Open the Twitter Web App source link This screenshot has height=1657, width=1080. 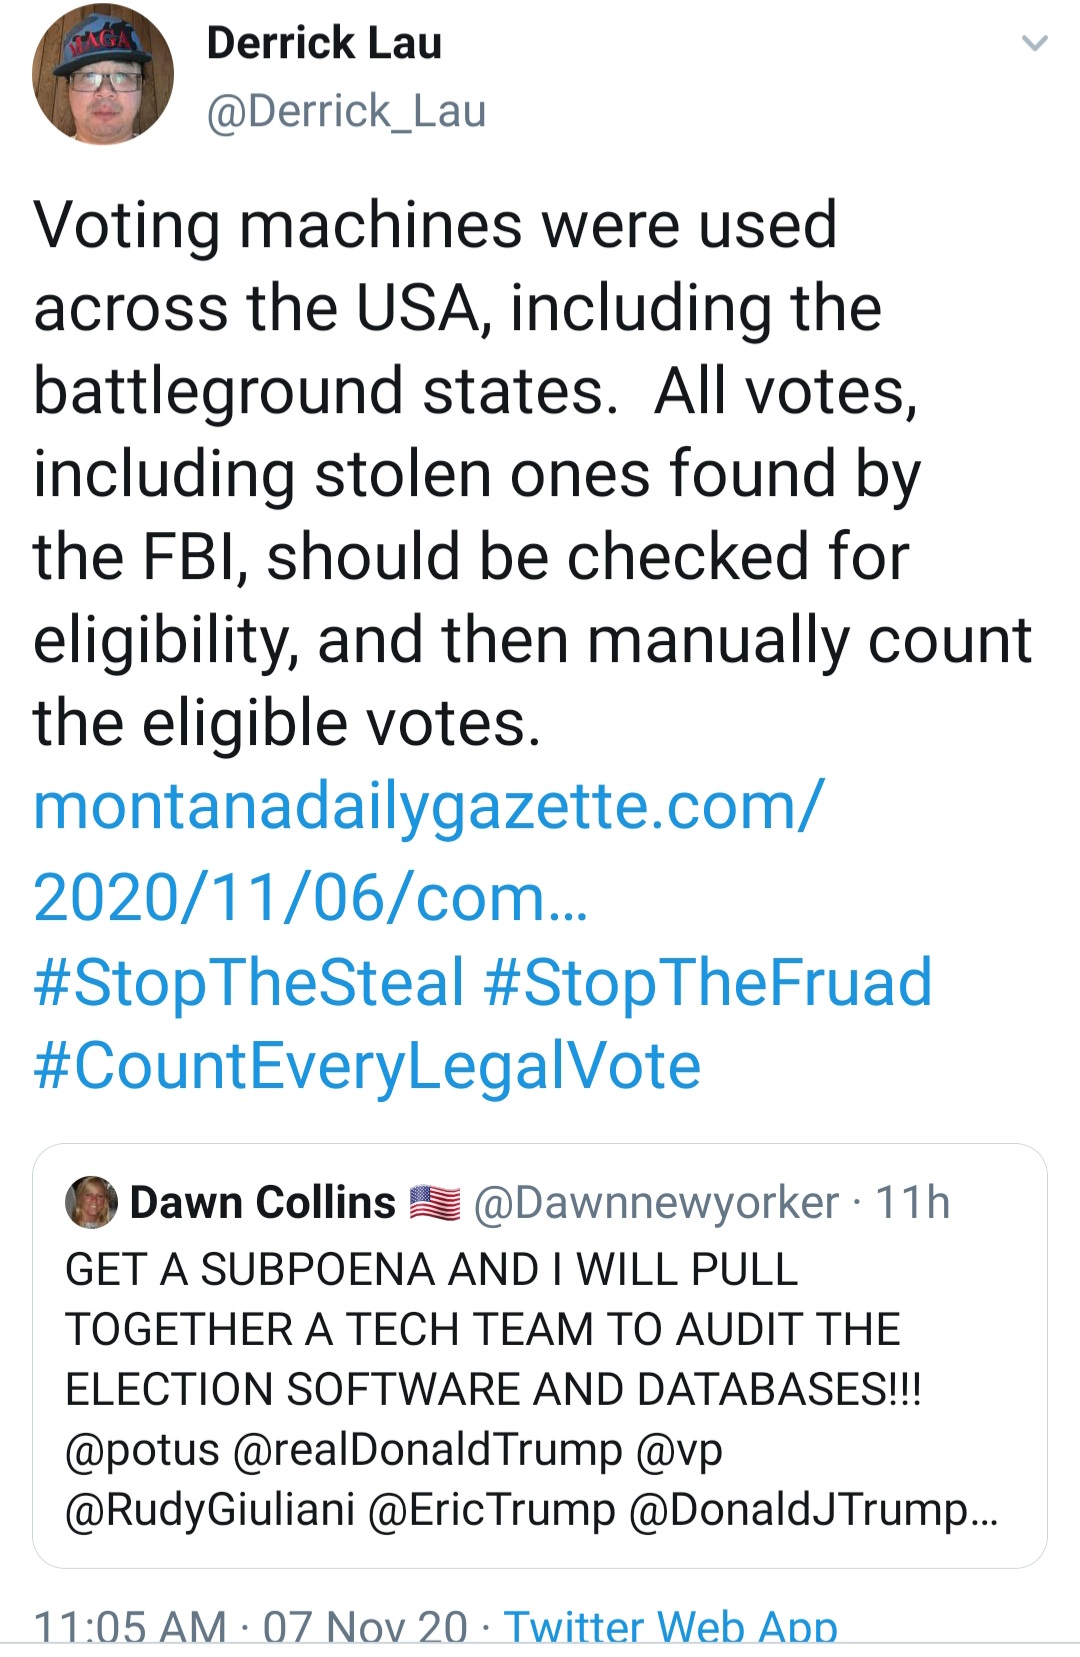coord(670,1626)
